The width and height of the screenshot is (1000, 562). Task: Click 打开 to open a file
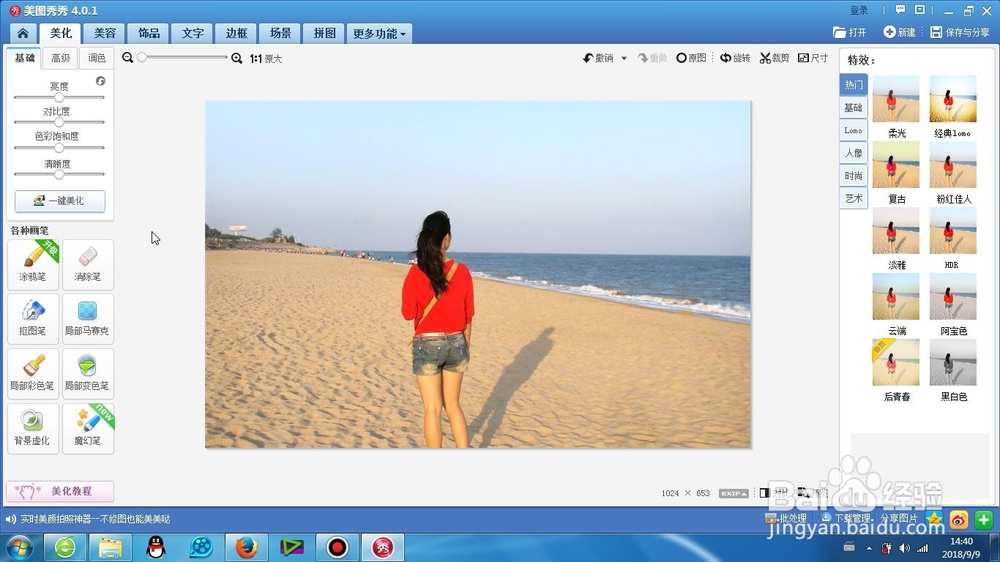click(849, 32)
